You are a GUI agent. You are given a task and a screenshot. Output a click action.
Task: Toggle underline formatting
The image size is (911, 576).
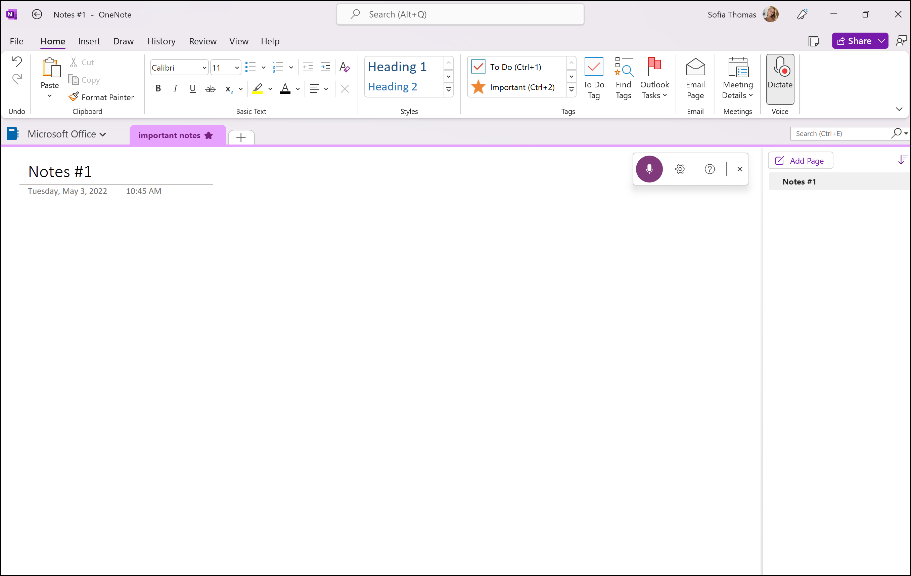click(192, 89)
